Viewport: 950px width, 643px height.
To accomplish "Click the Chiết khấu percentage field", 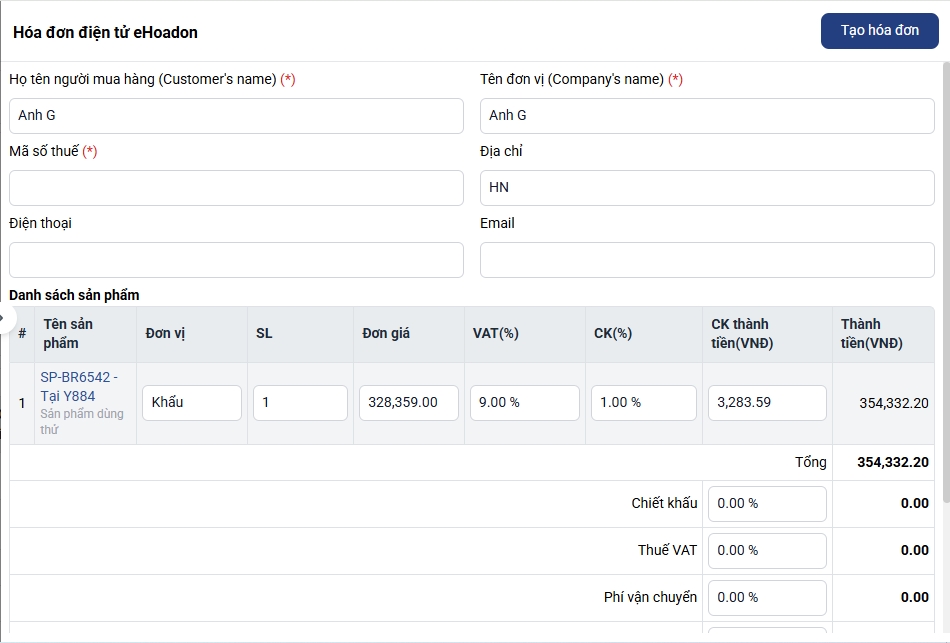I will [767, 504].
